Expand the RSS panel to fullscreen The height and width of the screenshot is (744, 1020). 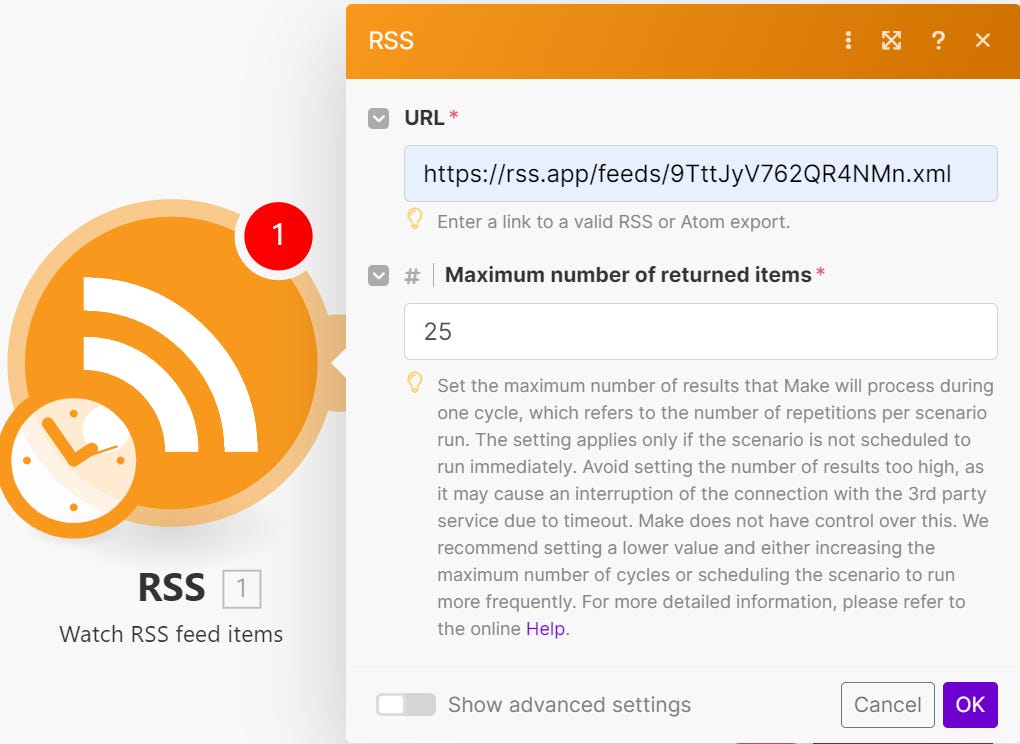pyautogui.click(x=891, y=40)
